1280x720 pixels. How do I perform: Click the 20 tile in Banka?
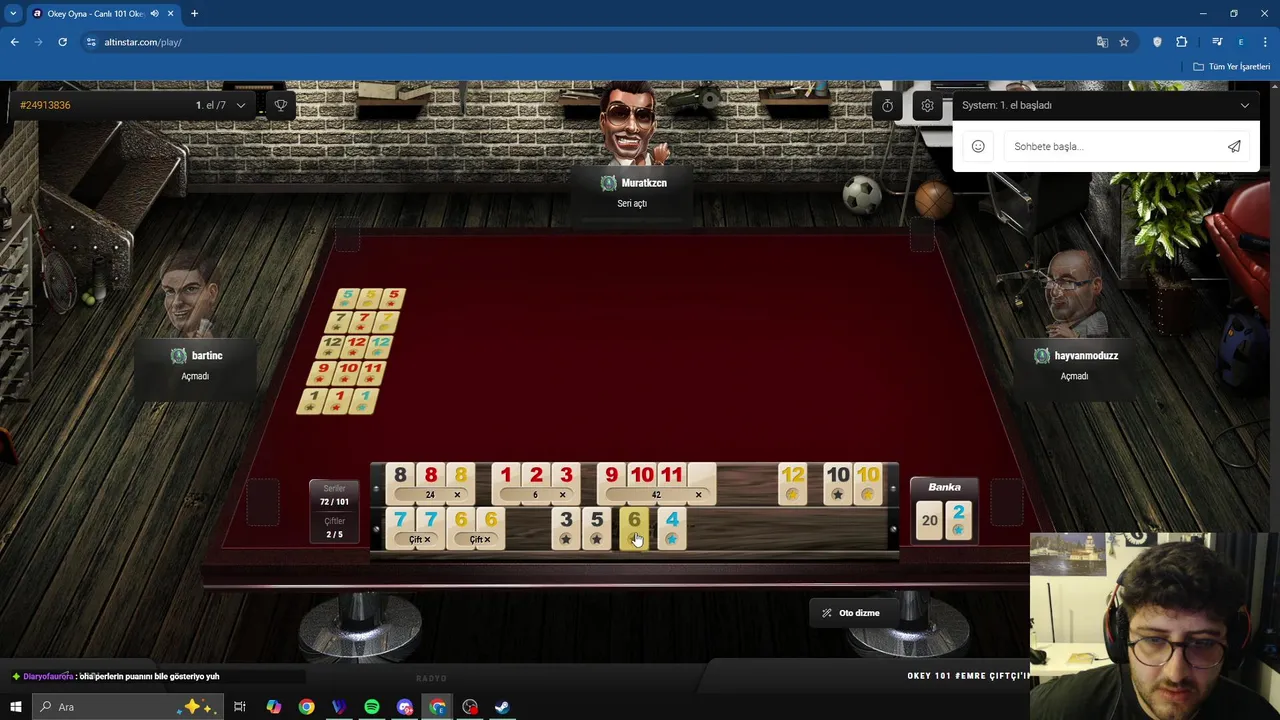[930, 521]
